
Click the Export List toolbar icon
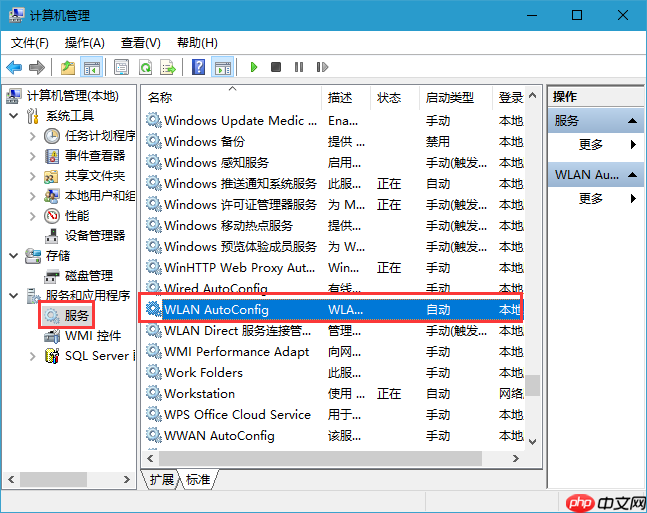(x=168, y=67)
